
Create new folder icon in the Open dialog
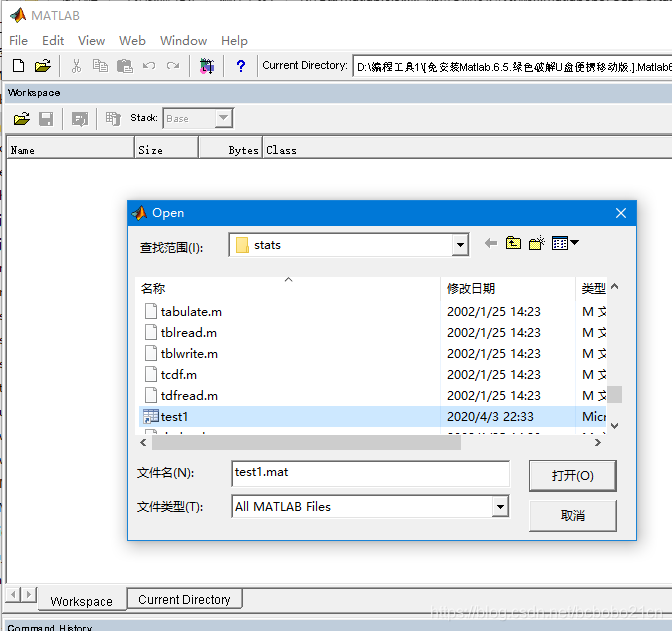(537, 243)
